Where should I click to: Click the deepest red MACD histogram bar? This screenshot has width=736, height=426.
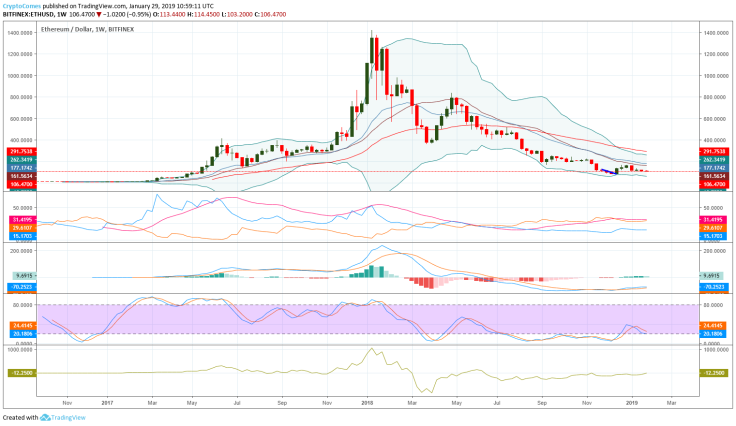[431, 283]
